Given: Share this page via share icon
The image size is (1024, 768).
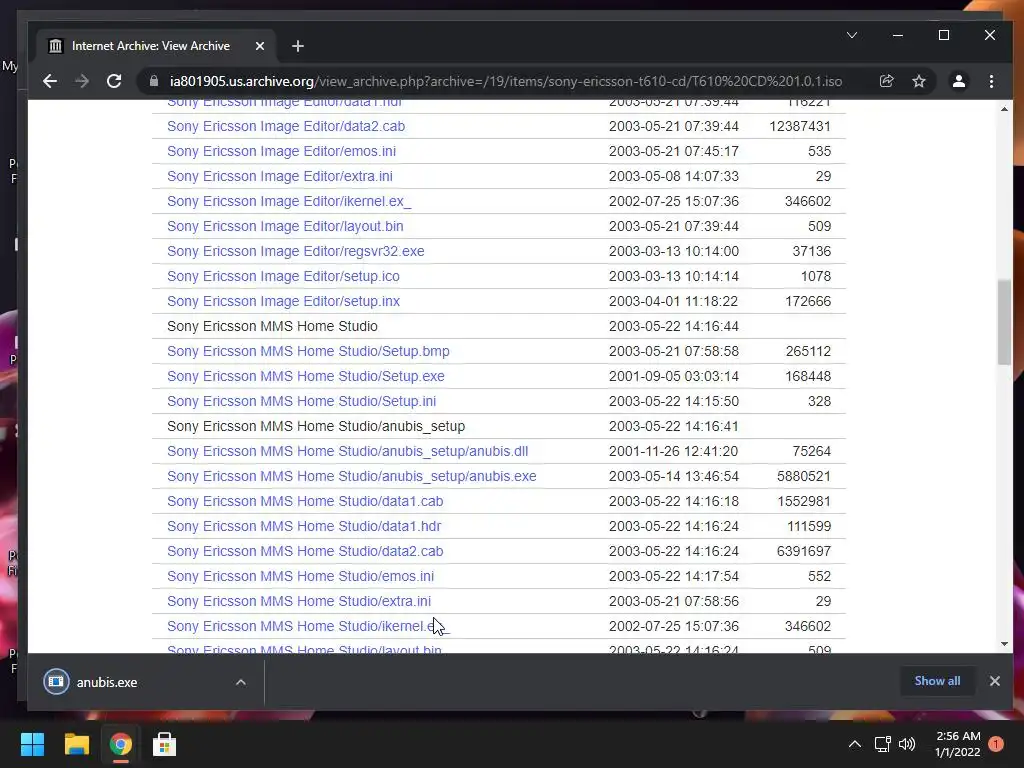Looking at the screenshot, I should pyautogui.click(x=886, y=81).
